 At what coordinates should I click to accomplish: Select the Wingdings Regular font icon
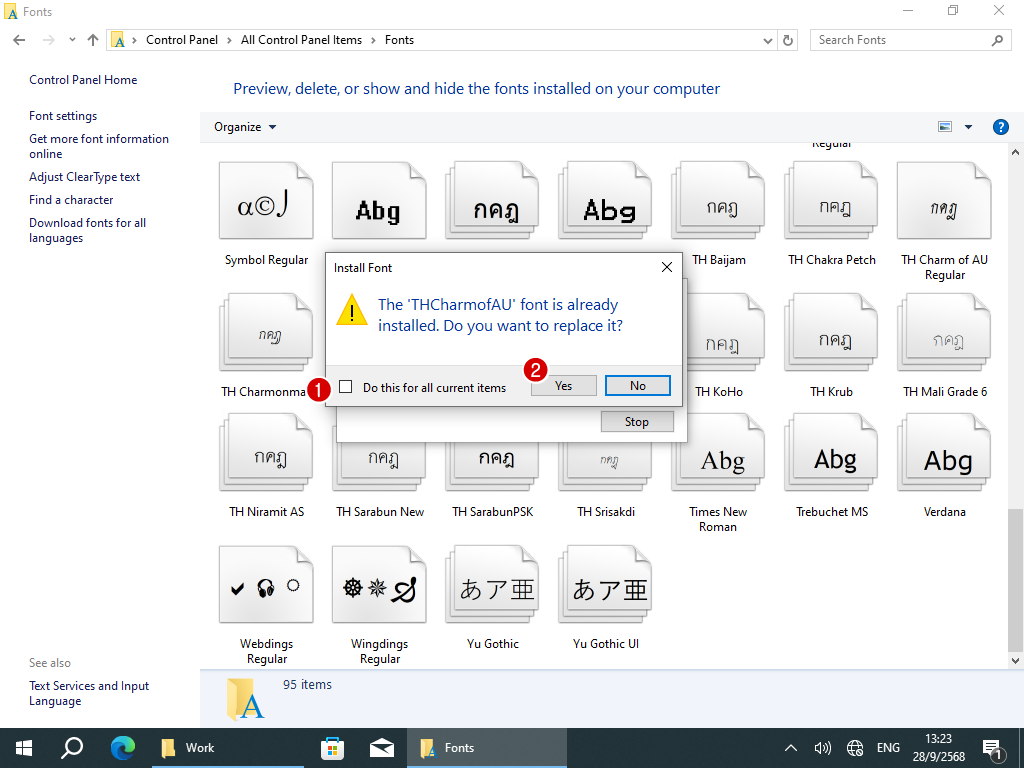point(379,589)
